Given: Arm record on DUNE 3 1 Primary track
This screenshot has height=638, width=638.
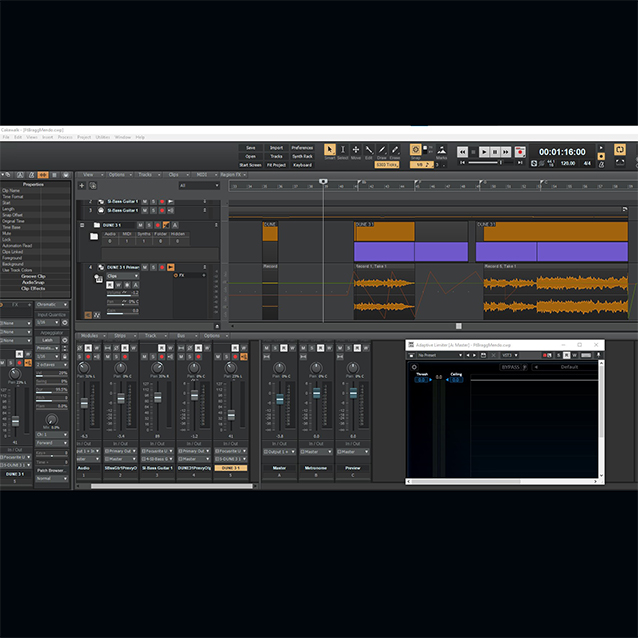Looking at the screenshot, I should [x=160, y=267].
